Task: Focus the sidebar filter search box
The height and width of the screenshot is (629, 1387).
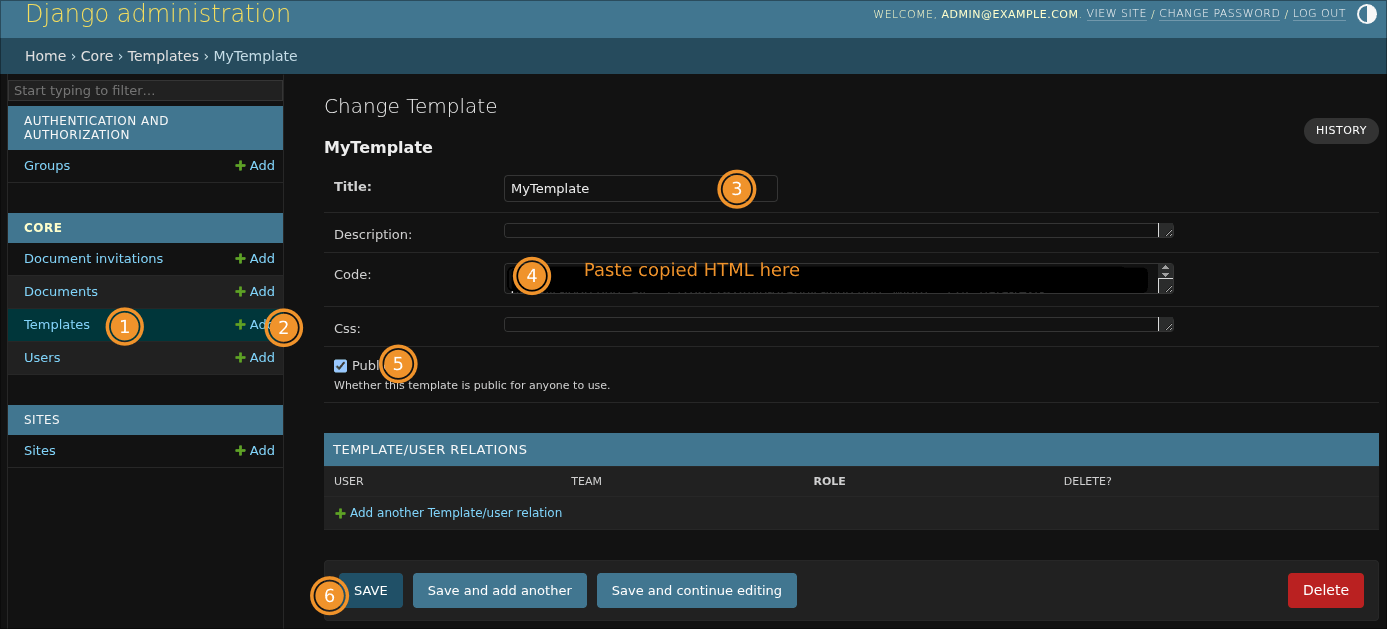Action: 145,91
